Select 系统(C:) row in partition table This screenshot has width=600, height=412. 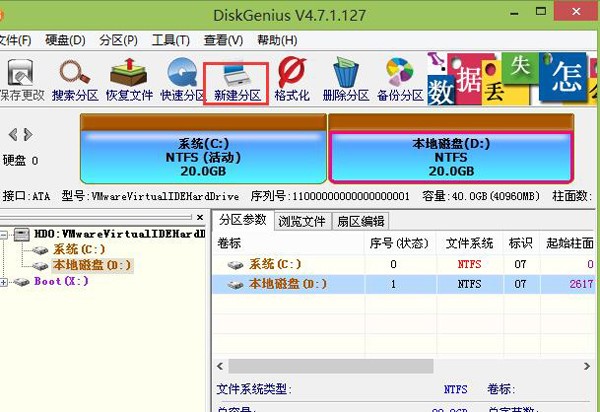tap(404, 264)
